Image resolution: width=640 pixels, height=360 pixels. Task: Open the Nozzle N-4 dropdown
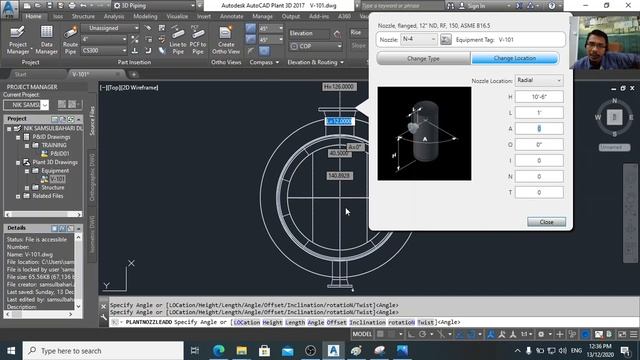pyautogui.click(x=419, y=39)
